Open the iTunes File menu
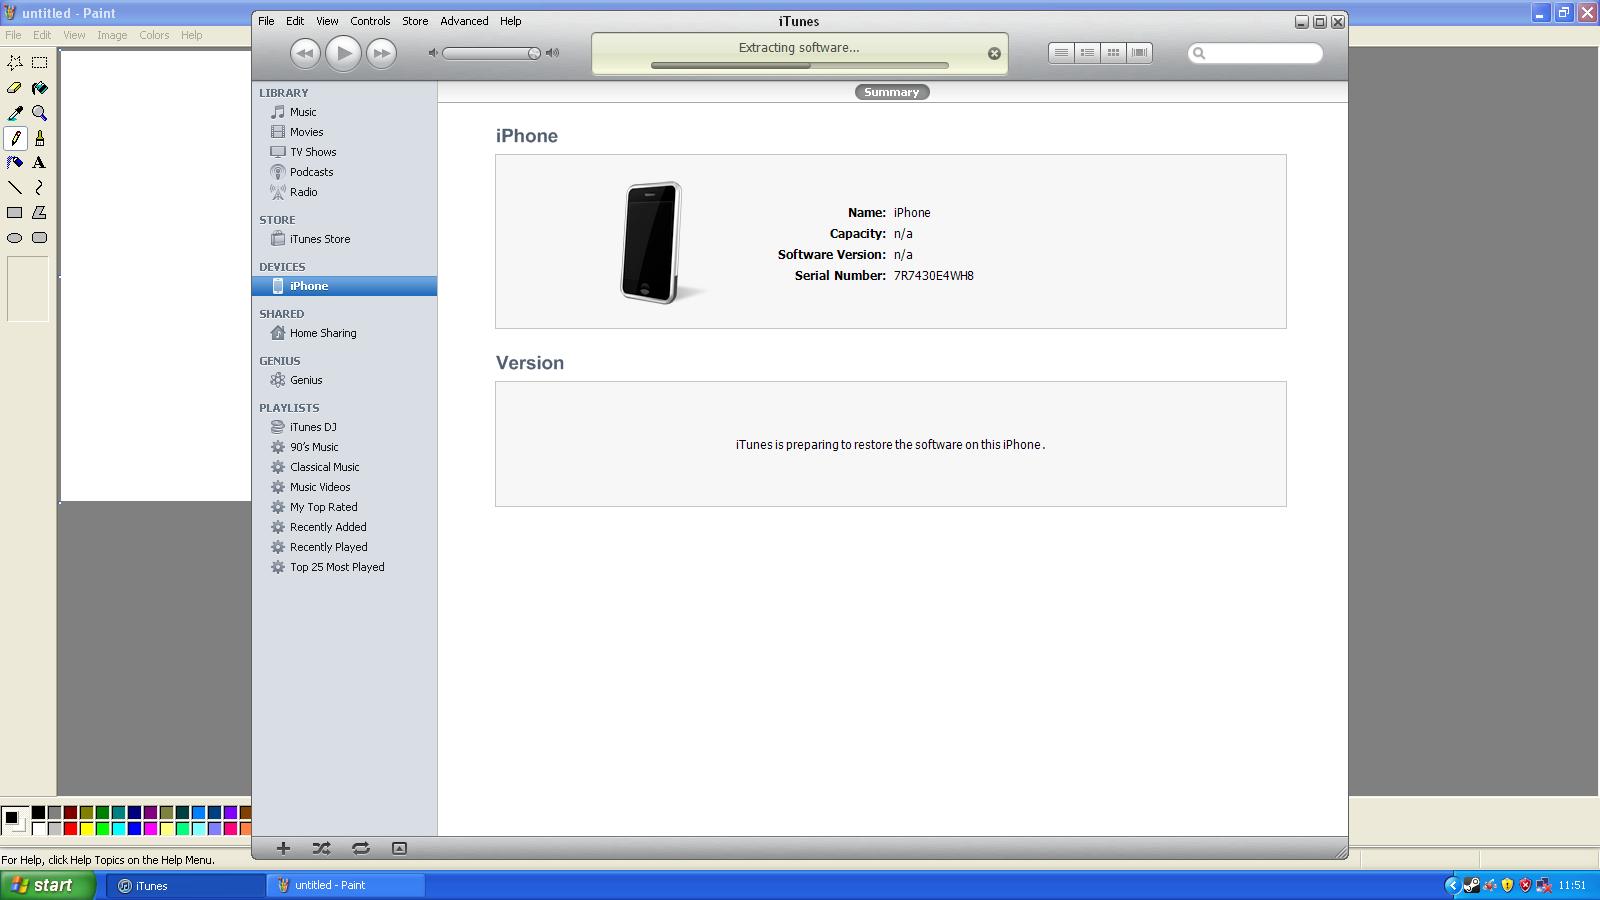1600x900 pixels. [266, 21]
